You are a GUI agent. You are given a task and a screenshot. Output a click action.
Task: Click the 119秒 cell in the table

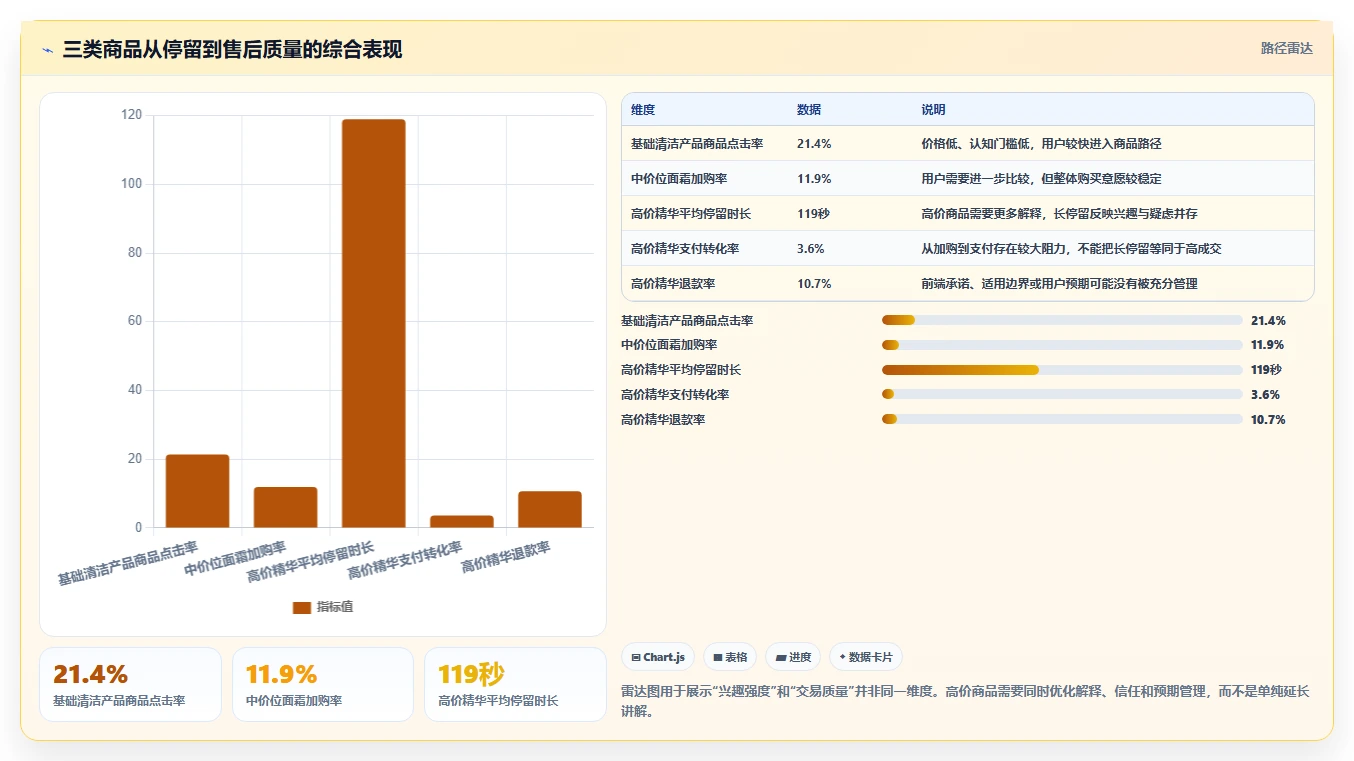pyautogui.click(x=813, y=214)
